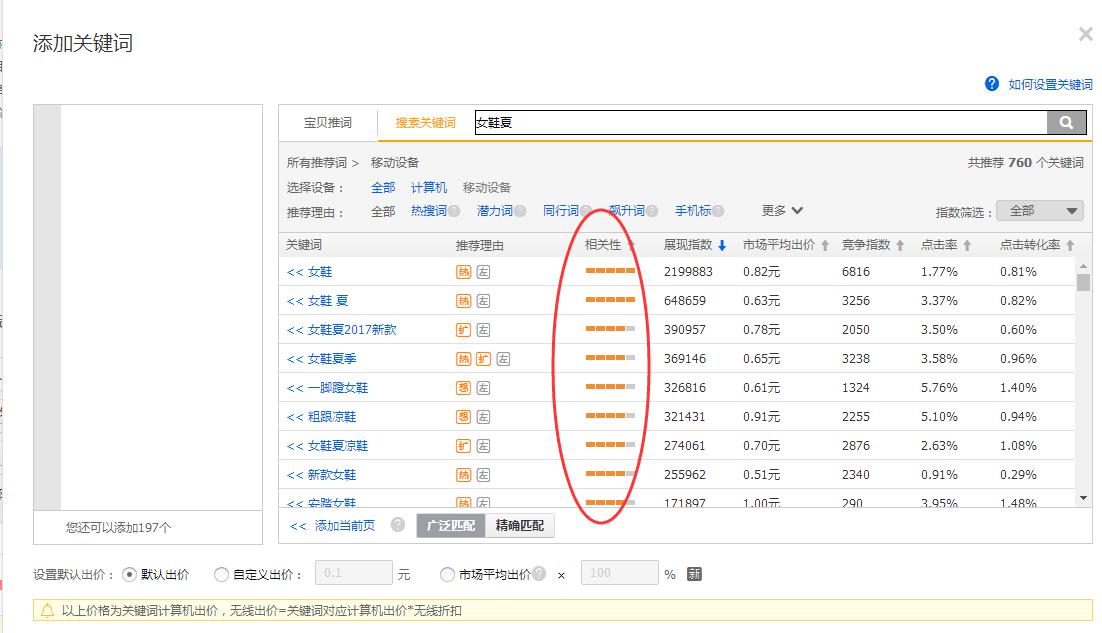Expand the 更多 filter options
The image size is (1102, 633).
779,210
